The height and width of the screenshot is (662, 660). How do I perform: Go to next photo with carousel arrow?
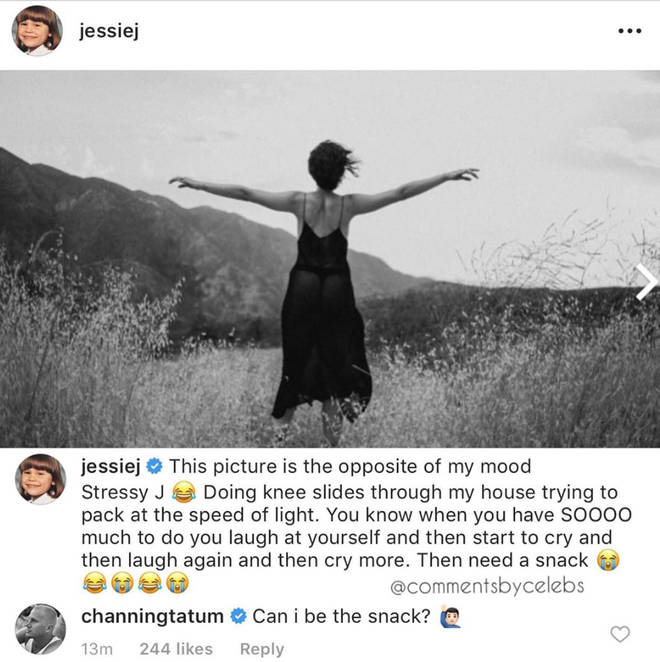(x=646, y=282)
